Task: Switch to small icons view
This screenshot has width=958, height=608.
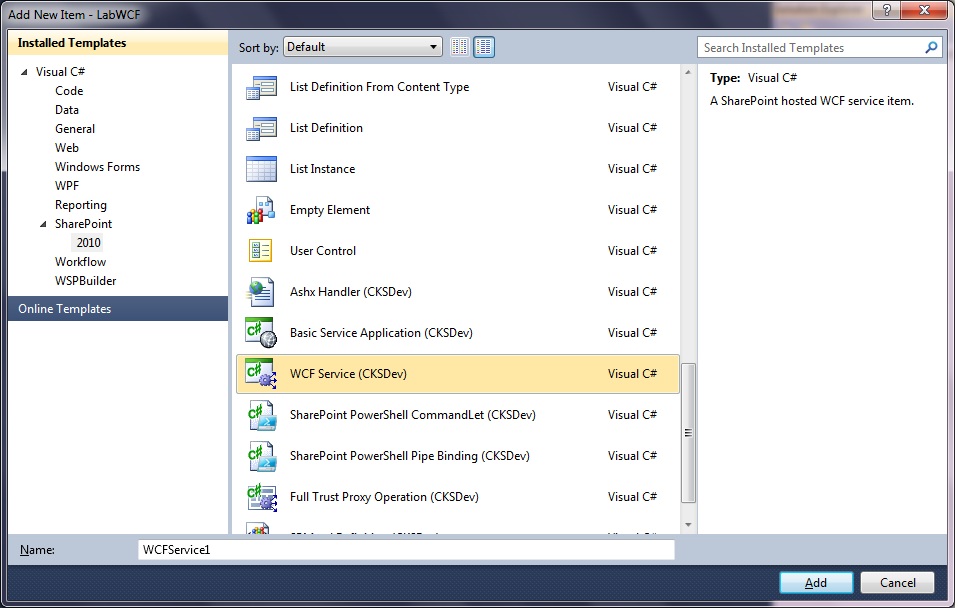Action: 460,47
